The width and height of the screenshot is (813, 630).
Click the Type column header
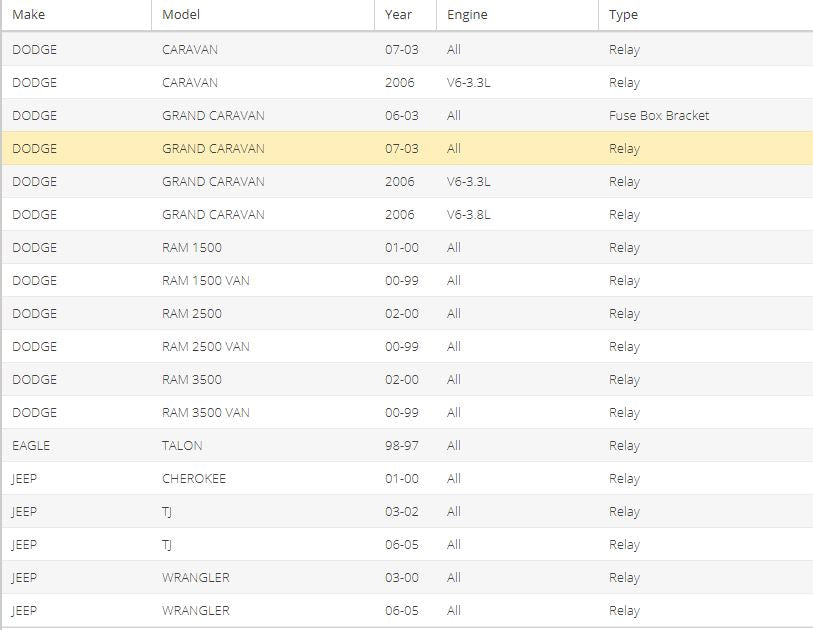coord(706,15)
